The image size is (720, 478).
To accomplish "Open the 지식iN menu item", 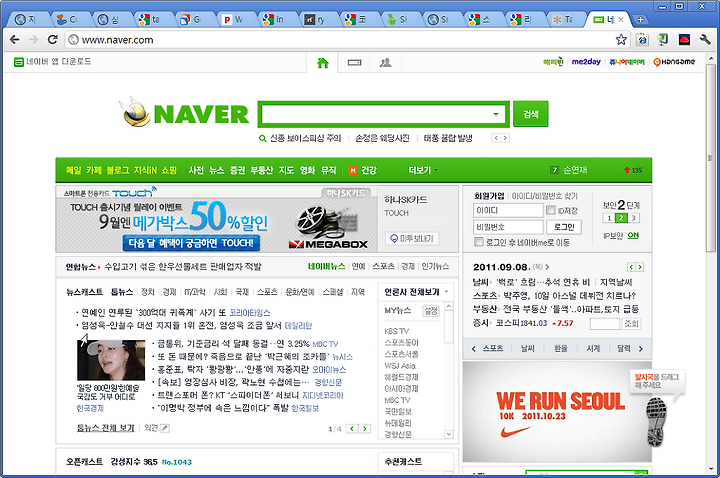I will (x=145, y=170).
